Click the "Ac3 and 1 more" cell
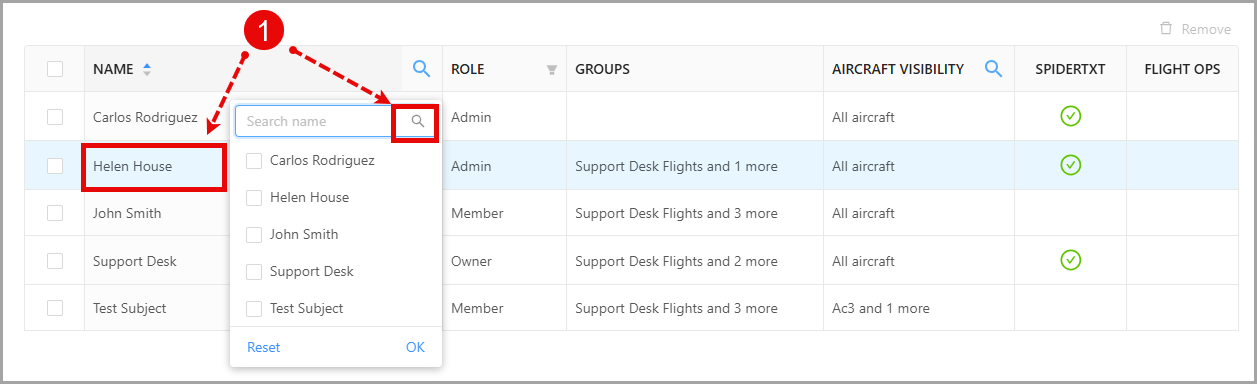The height and width of the screenshot is (384, 1257). click(881, 308)
